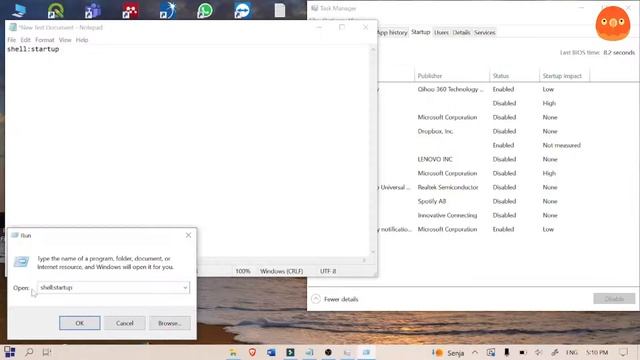
Task: Click the Not measured startup impact cell
Action: pyautogui.click(x=561, y=145)
